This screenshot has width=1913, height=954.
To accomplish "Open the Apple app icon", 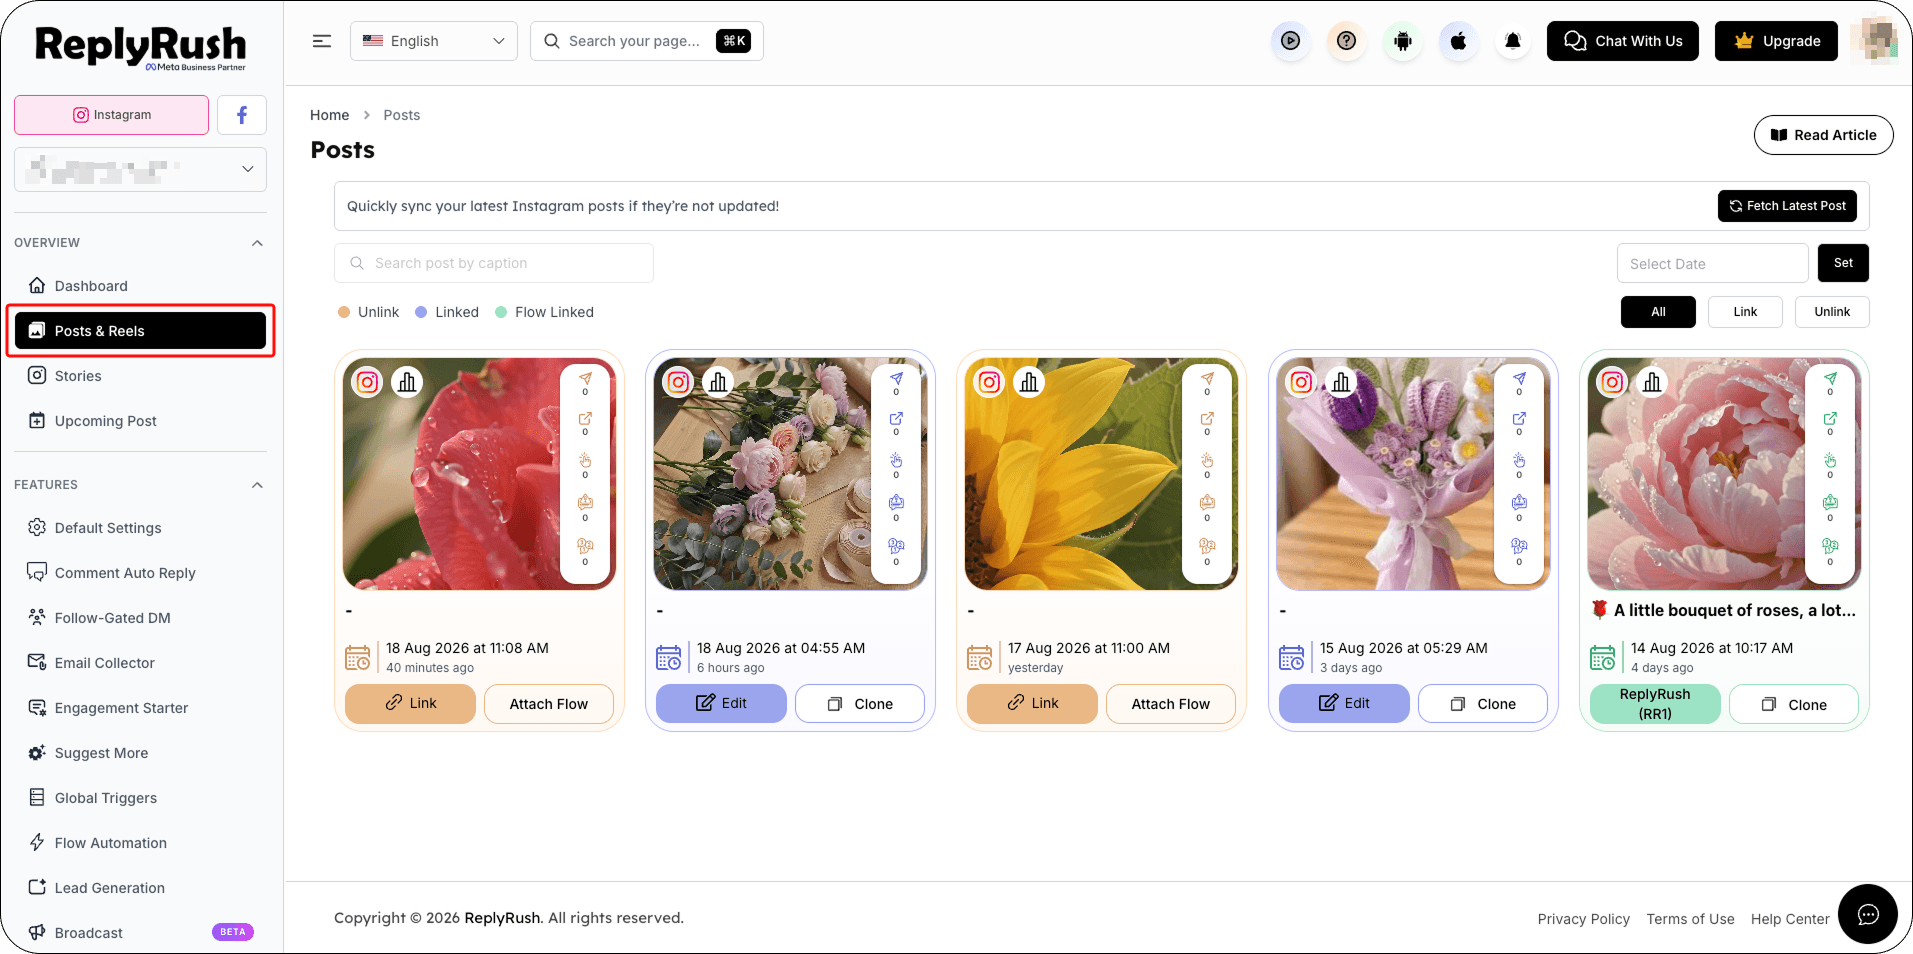I will [1459, 41].
